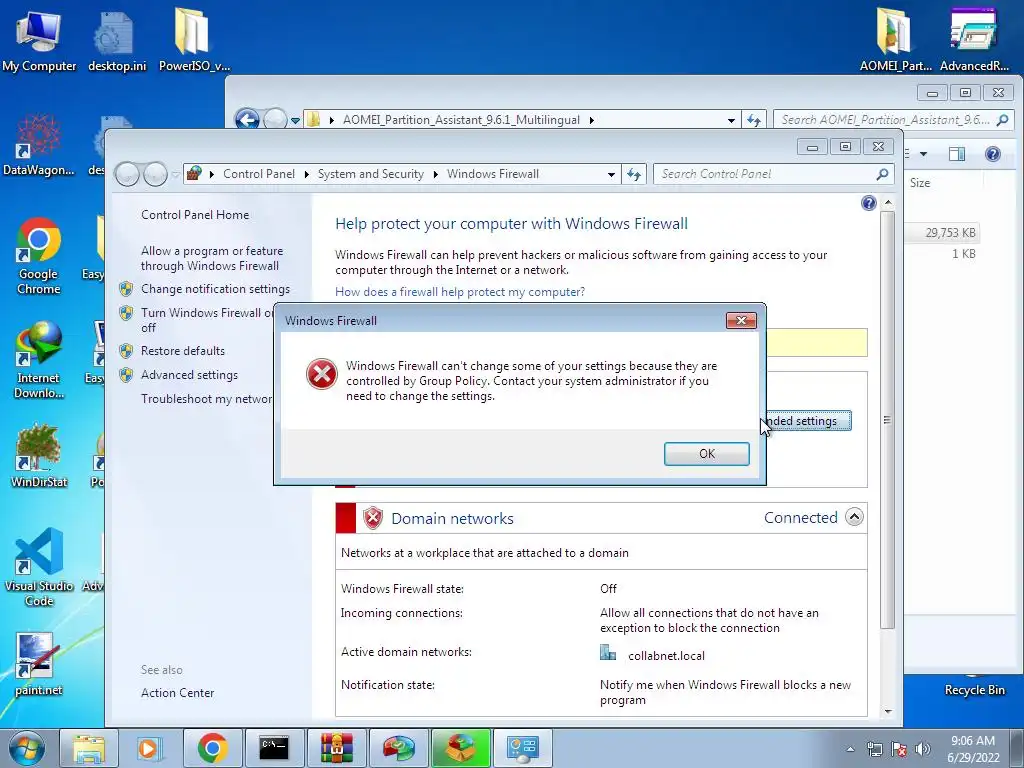Open the network tray icon
Screen dimensions: 1024x768
tap(874, 749)
